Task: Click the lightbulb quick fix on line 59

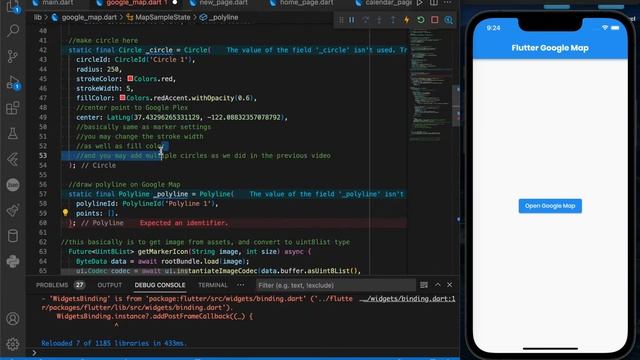Action: coord(65,213)
